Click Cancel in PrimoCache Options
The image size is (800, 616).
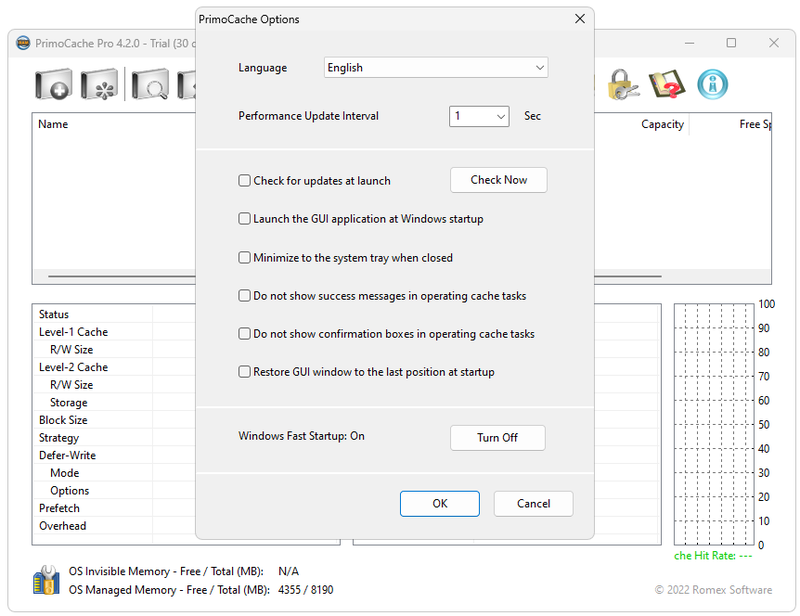click(x=533, y=504)
